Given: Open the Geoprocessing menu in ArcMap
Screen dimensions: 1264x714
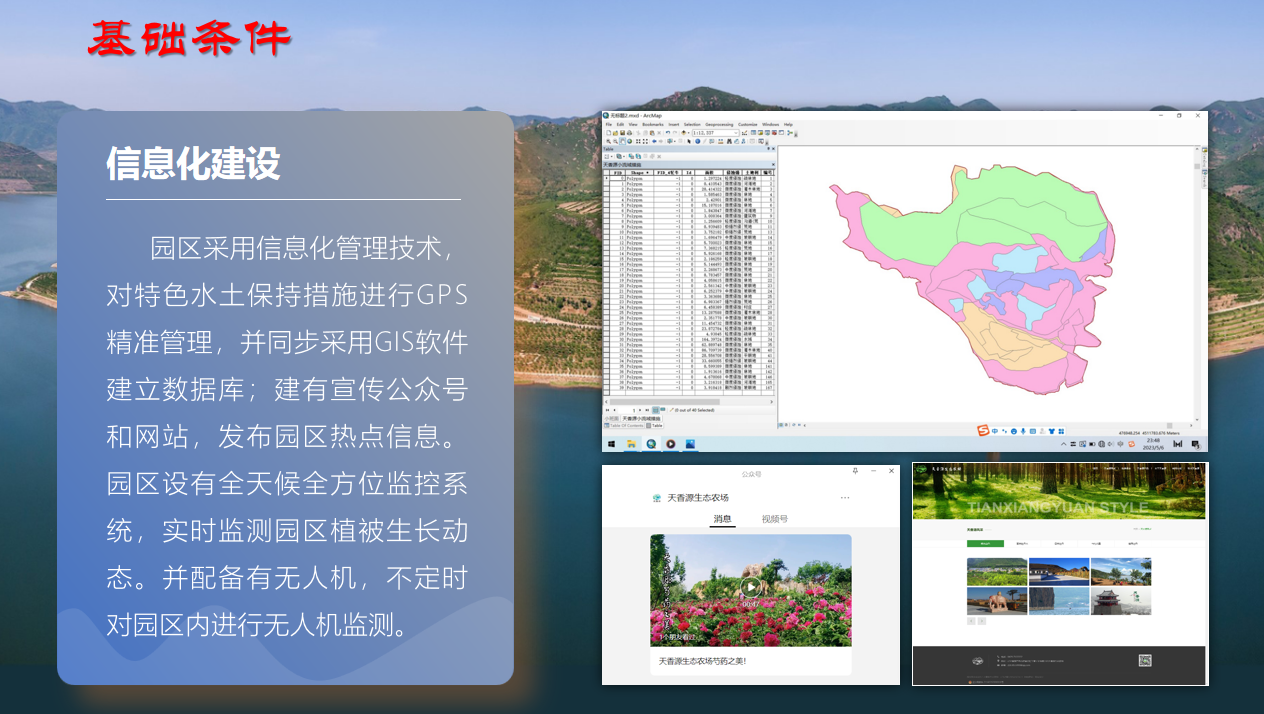Looking at the screenshot, I should click(x=719, y=125).
